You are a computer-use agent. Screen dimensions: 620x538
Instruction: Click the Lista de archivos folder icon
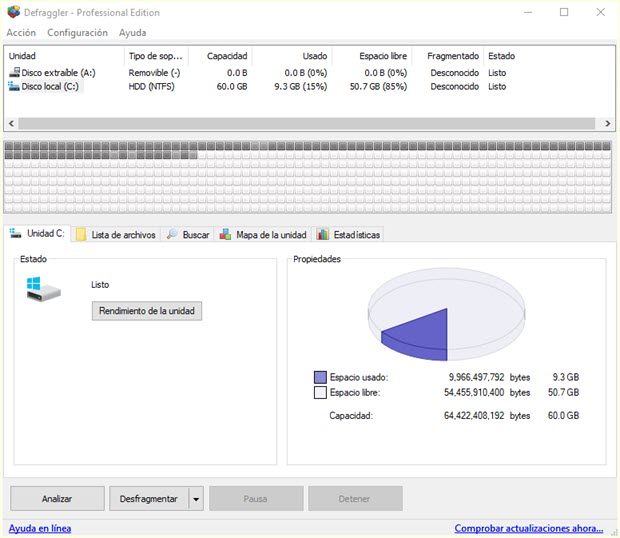click(81, 234)
